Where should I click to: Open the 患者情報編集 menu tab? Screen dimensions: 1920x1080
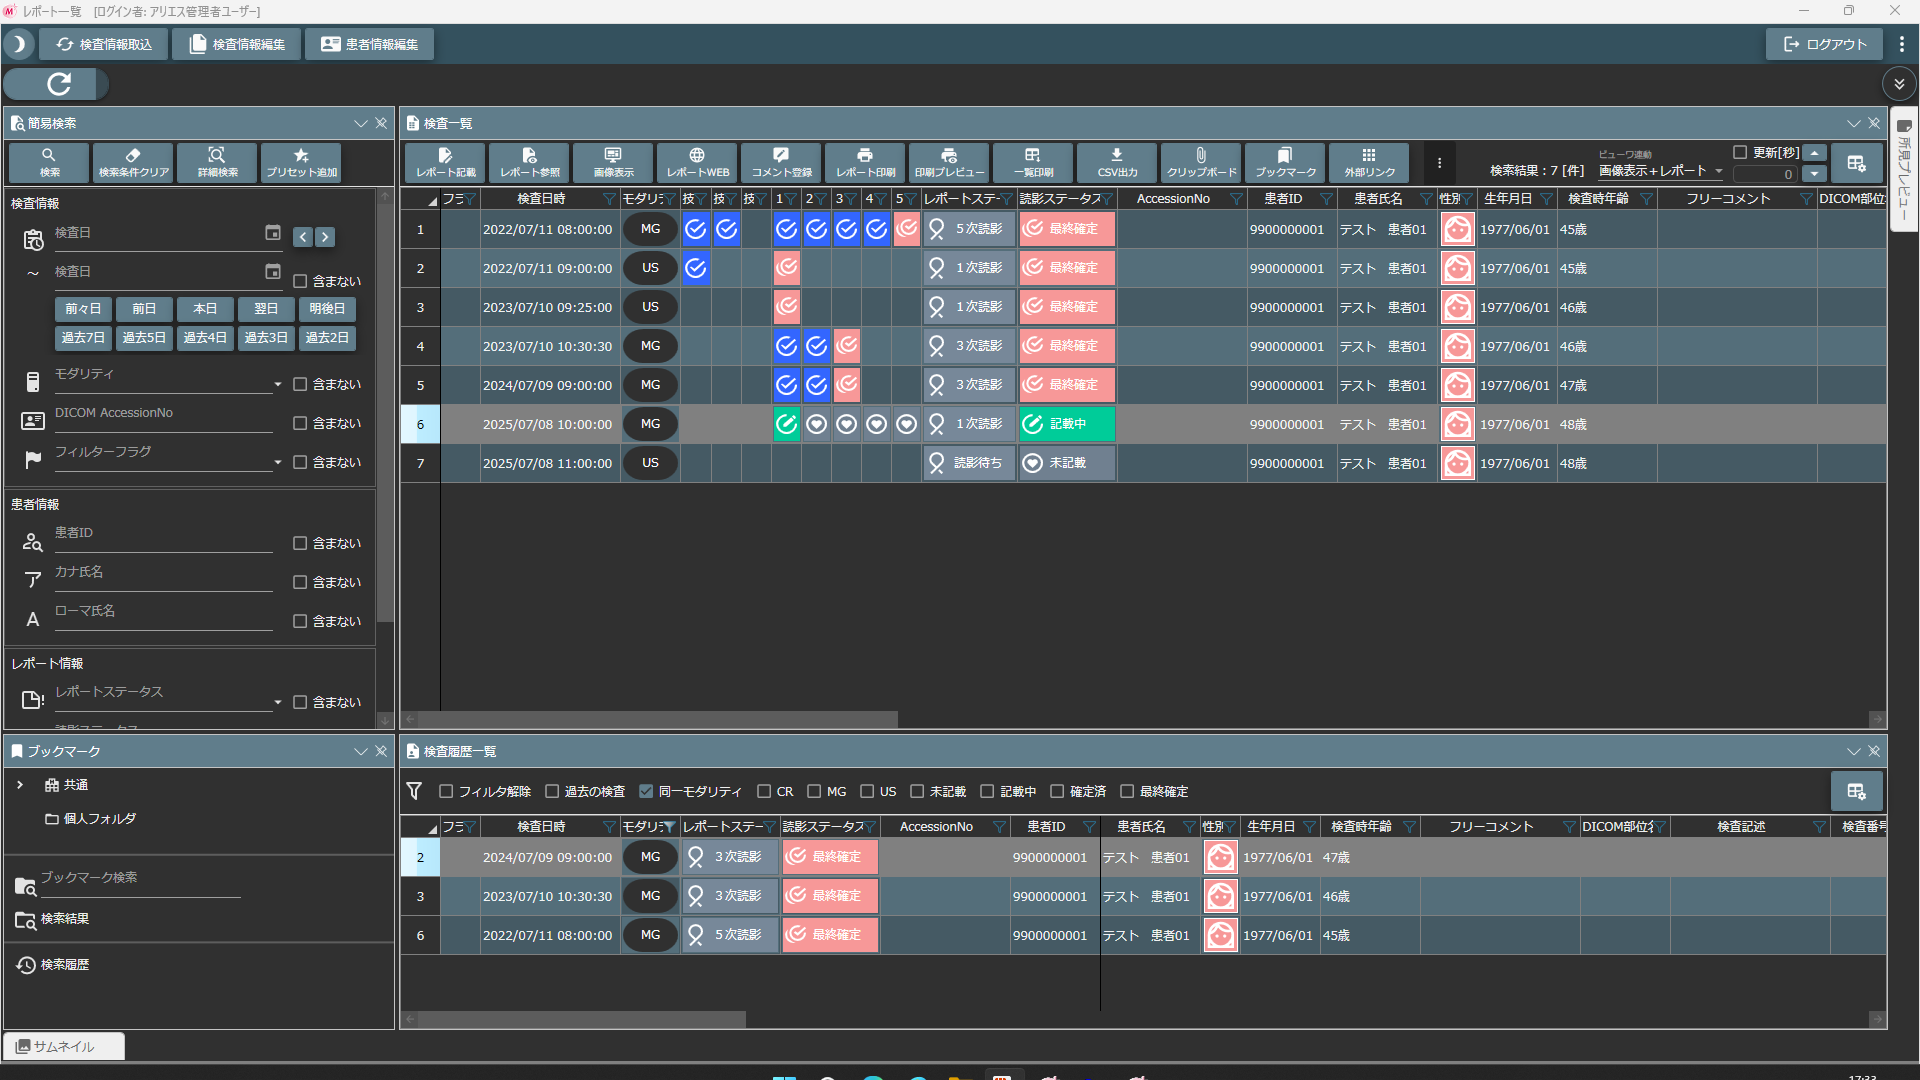(369, 44)
